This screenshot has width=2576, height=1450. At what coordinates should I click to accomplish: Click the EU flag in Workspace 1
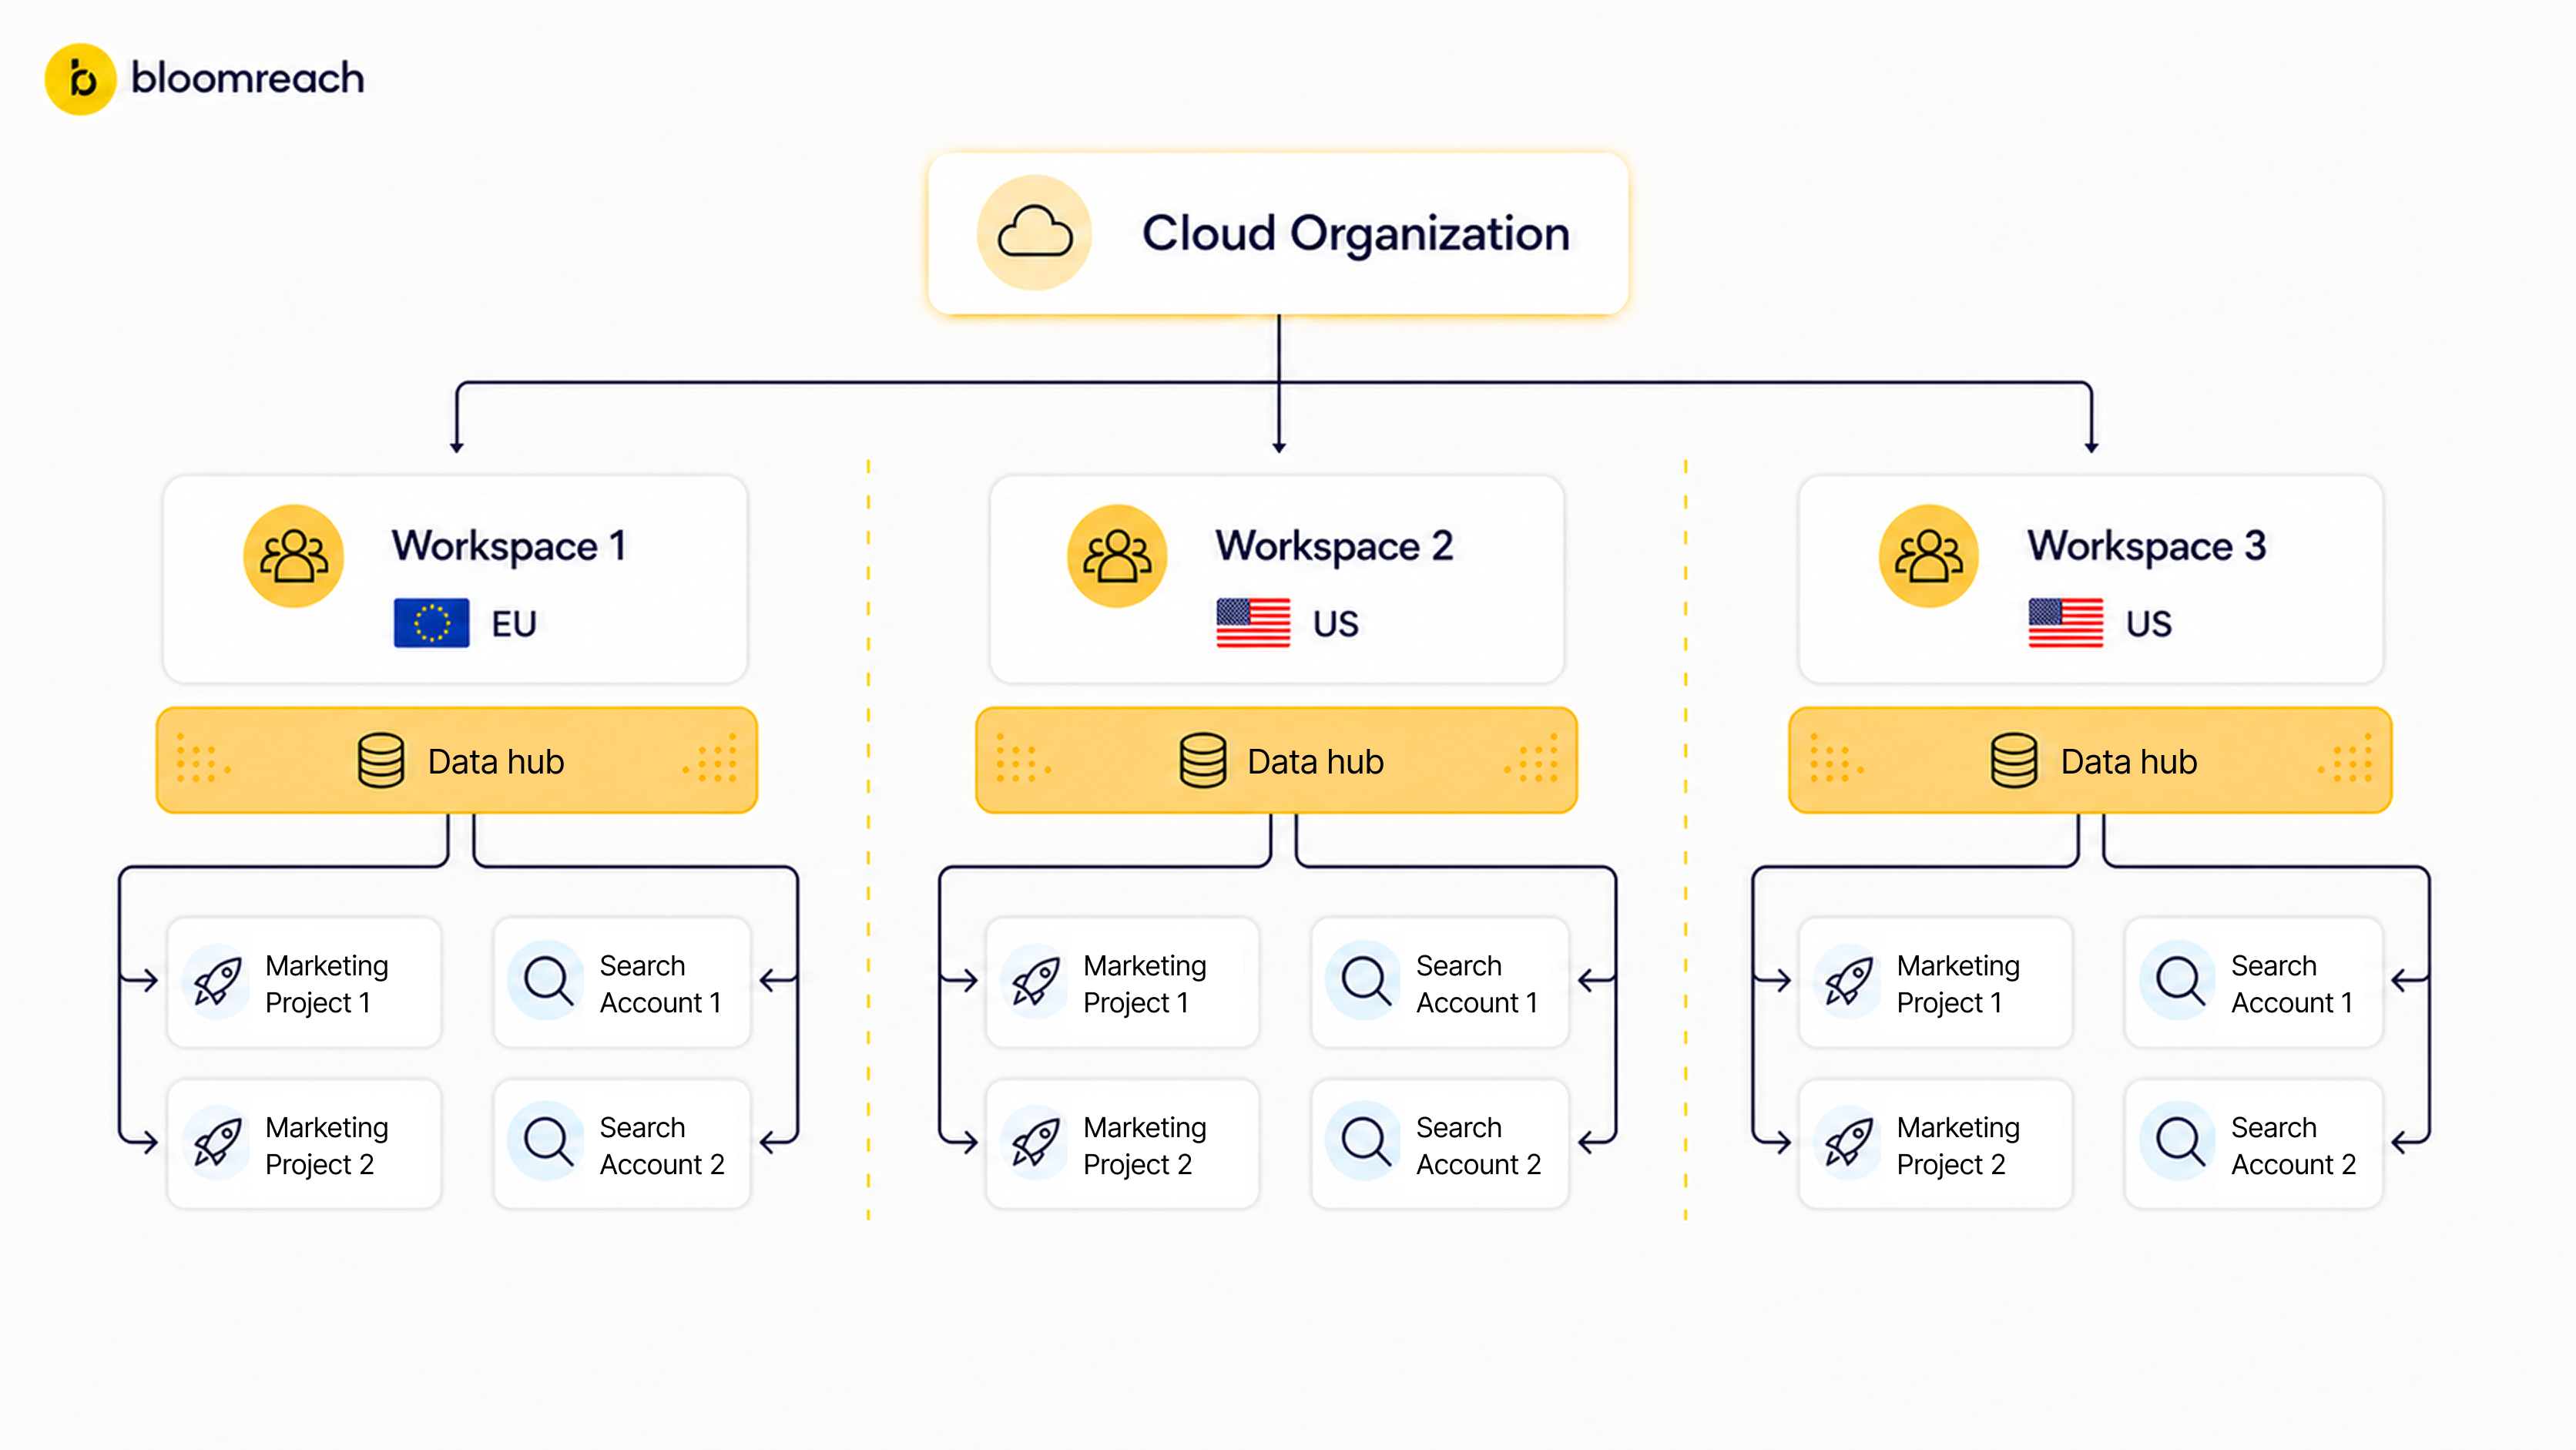click(x=431, y=623)
